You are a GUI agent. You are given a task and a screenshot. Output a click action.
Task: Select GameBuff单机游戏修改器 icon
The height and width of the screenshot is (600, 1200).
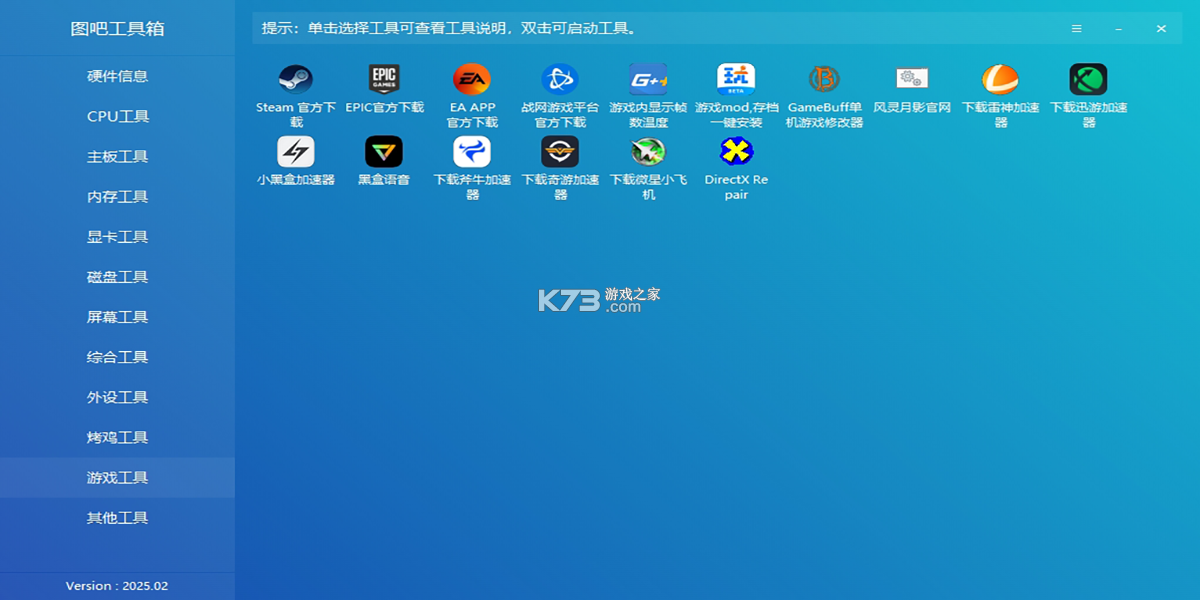click(824, 79)
